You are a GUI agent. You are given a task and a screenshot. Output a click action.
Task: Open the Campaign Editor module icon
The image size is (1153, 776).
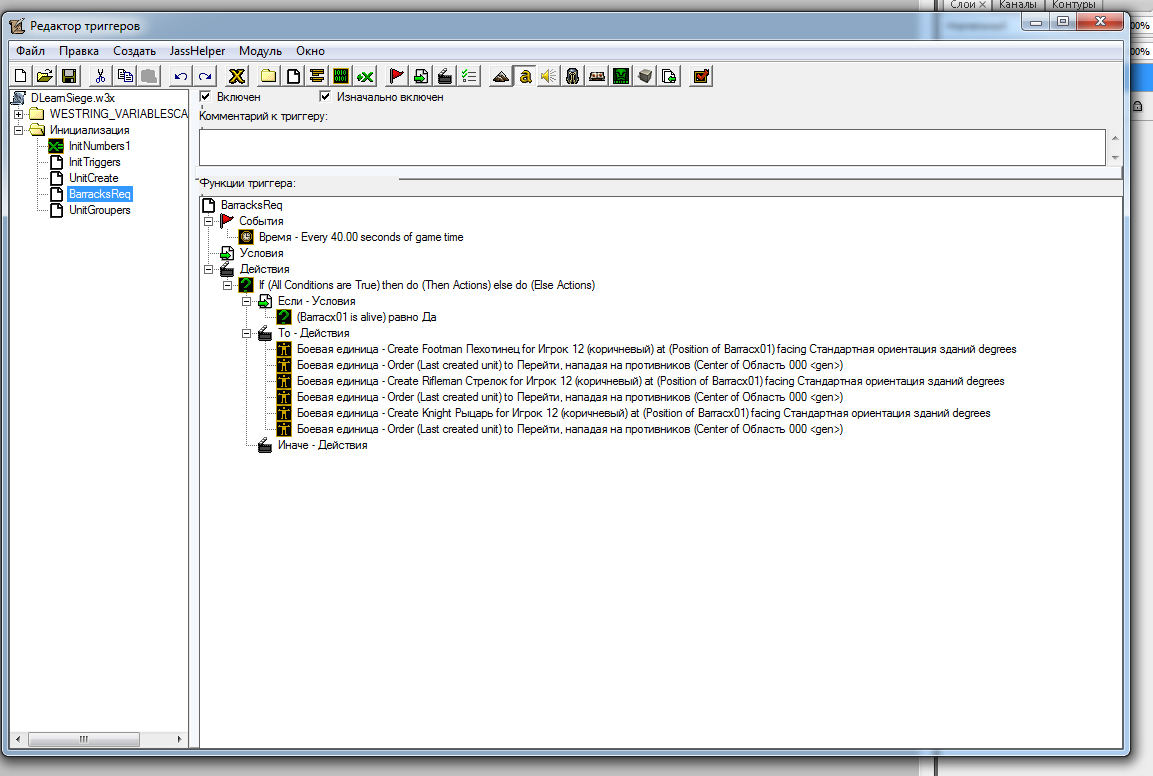597,76
